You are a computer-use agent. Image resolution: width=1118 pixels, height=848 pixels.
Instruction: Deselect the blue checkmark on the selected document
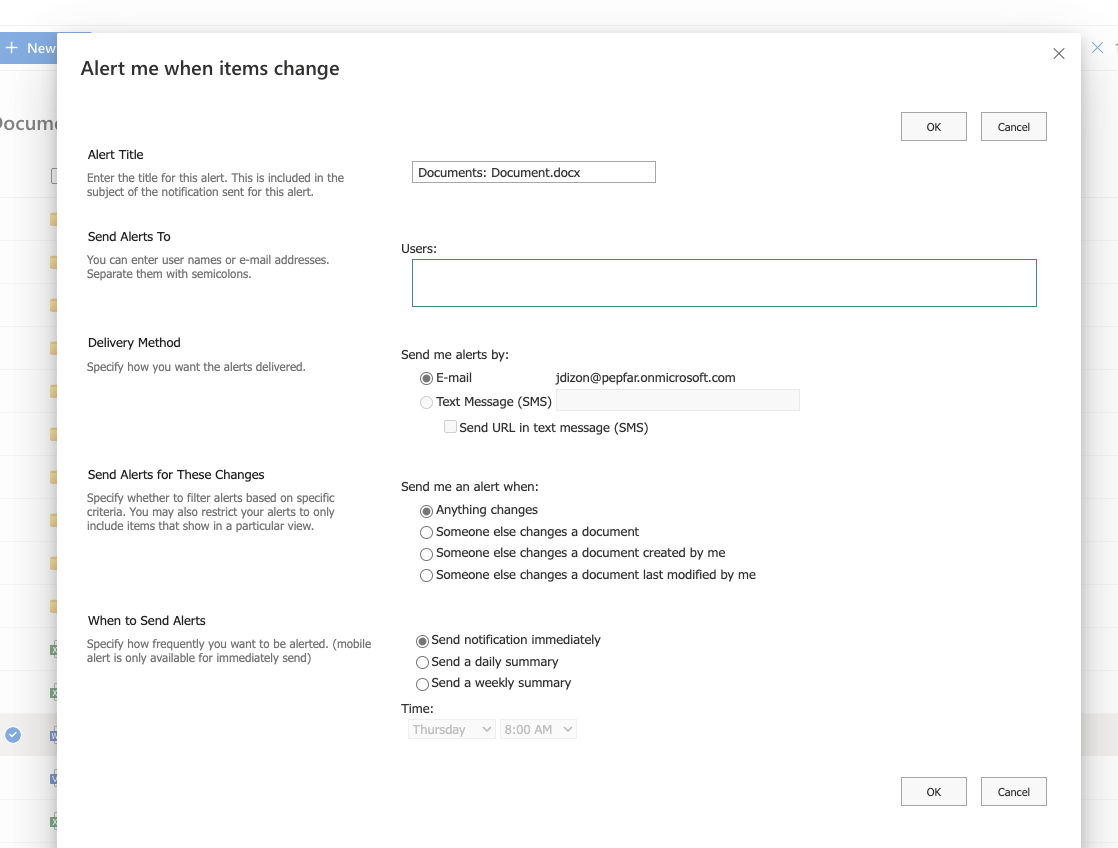point(13,734)
